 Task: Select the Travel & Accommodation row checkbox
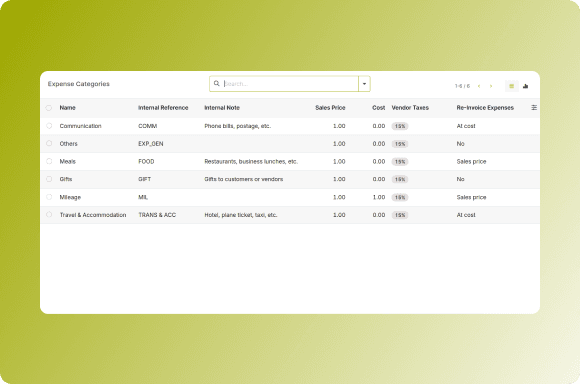pos(49,215)
